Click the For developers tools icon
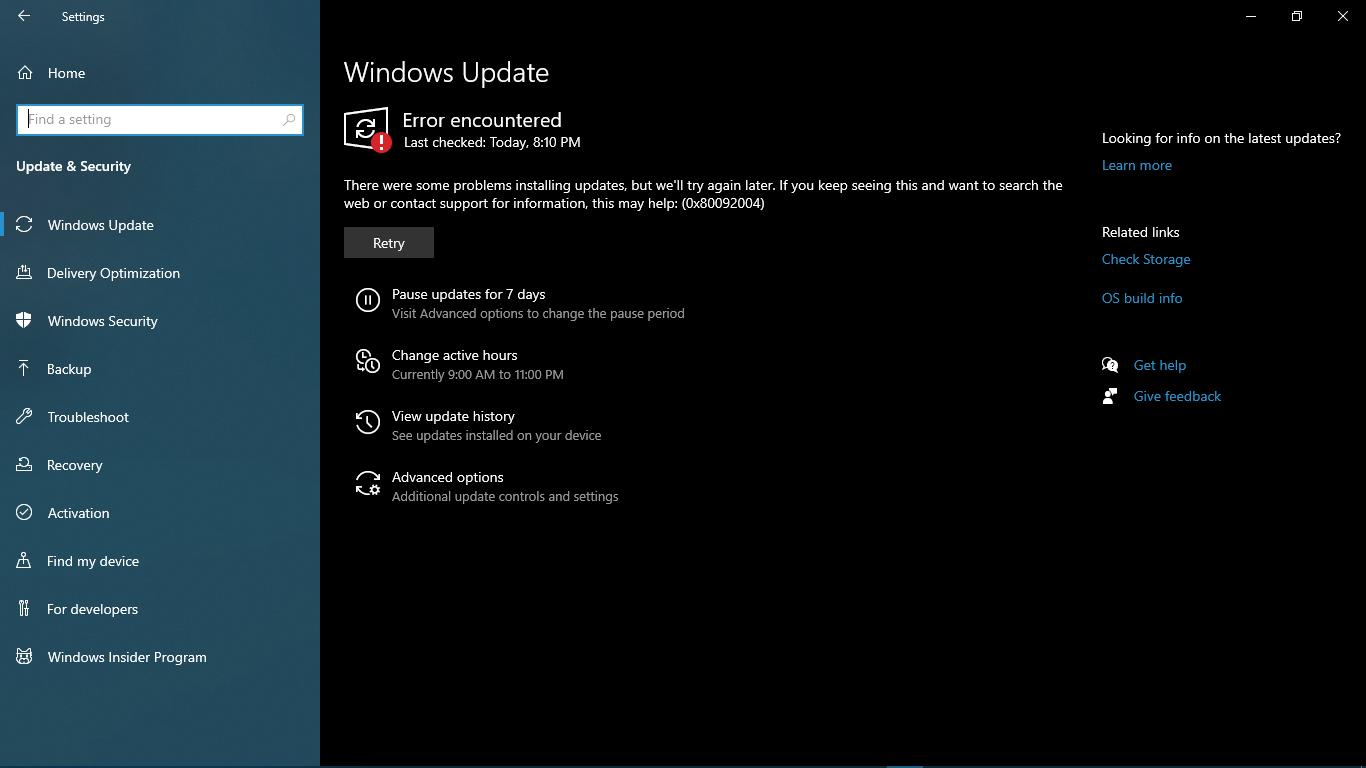 pyautogui.click(x=25, y=609)
